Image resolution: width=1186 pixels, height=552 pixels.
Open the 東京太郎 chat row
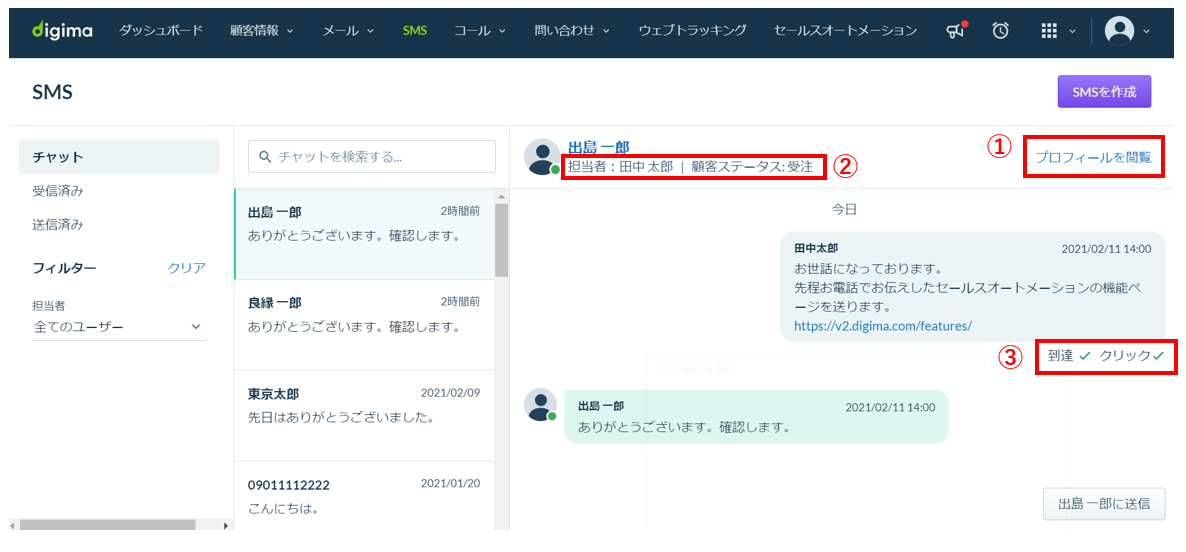(x=364, y=416)
